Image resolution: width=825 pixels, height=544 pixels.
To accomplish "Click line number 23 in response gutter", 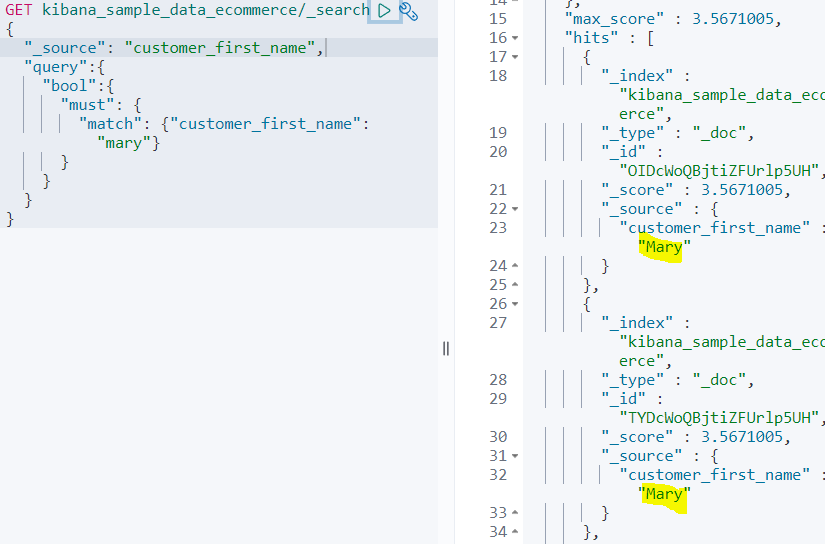I will click(498, 228).
